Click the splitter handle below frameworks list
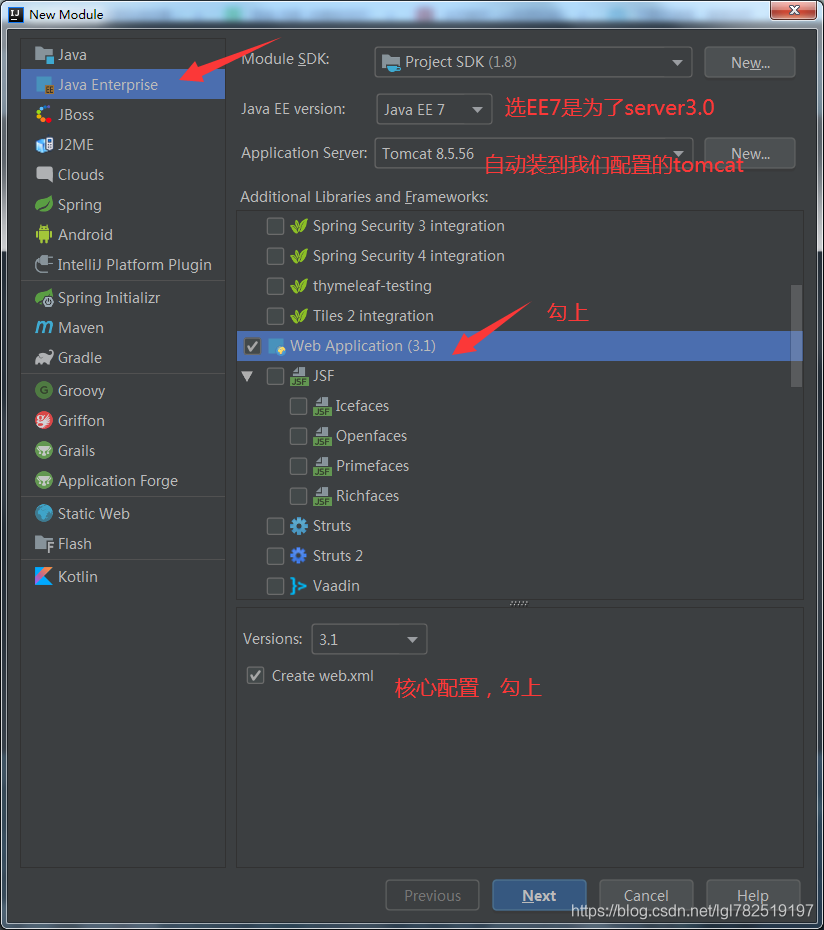 click(x=519, y=603)
